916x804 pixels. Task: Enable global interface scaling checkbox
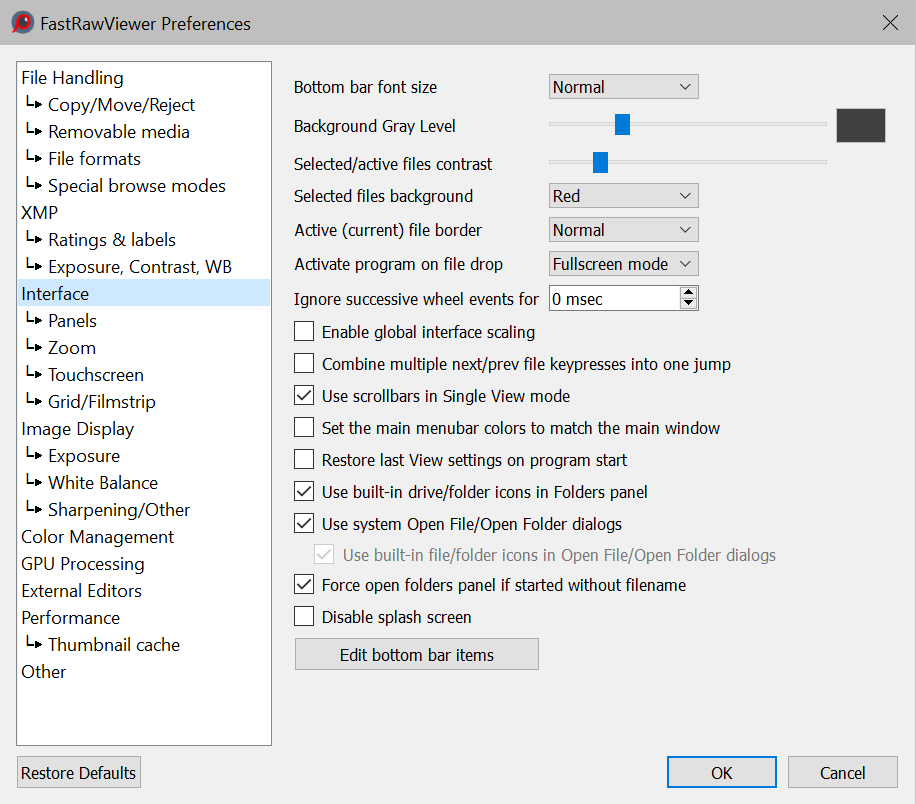(304, 332)
